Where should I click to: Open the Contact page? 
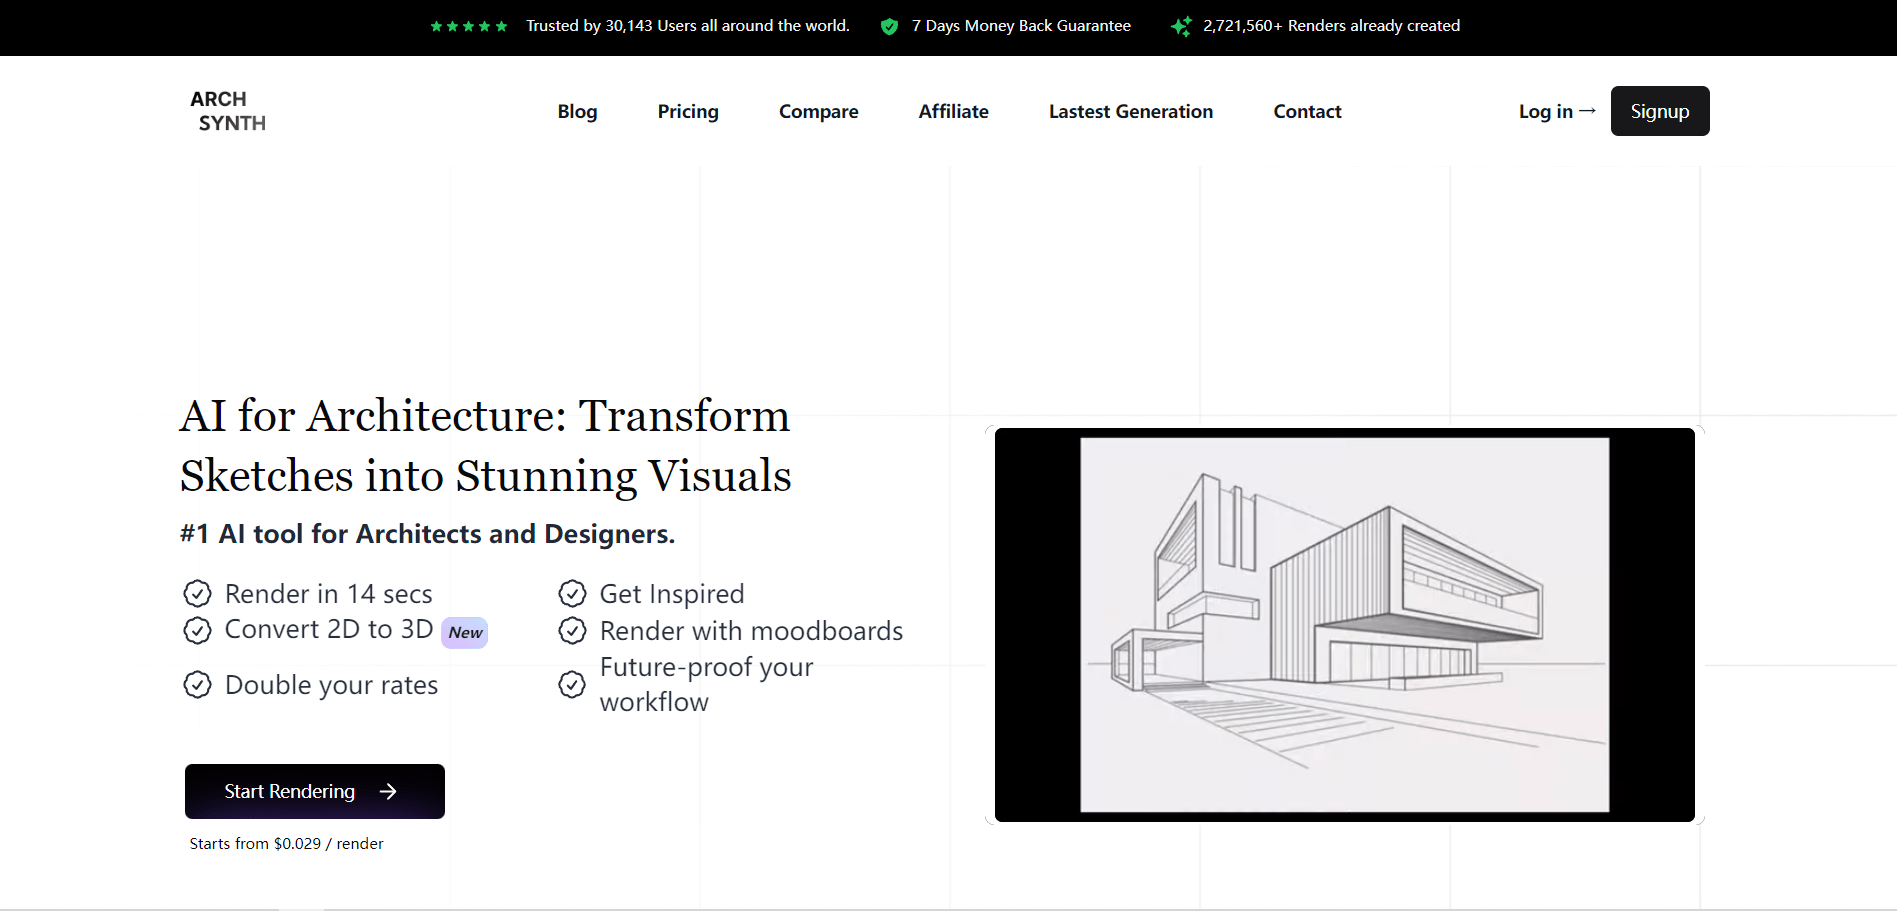tap(1307, 111)
